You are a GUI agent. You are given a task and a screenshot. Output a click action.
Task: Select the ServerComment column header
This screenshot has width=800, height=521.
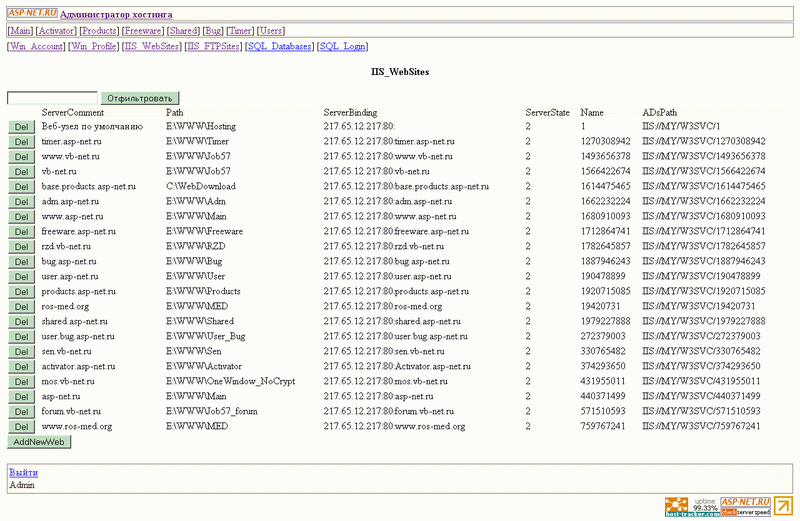tap(72, 112)
